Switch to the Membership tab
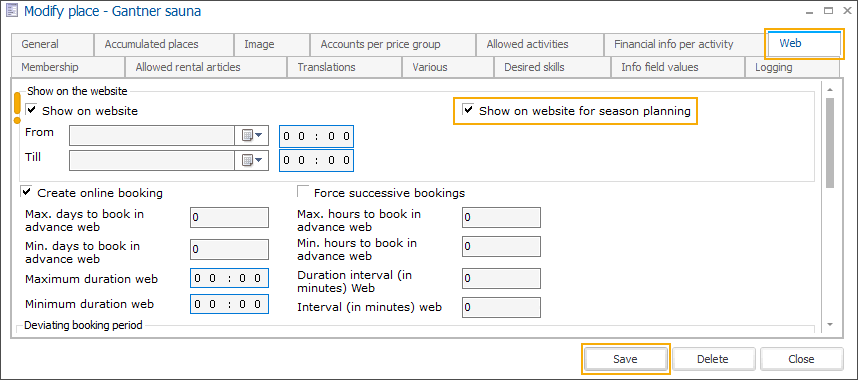Image resolution: width=858 pixels, height=380 pixels. tap(68, 67)
